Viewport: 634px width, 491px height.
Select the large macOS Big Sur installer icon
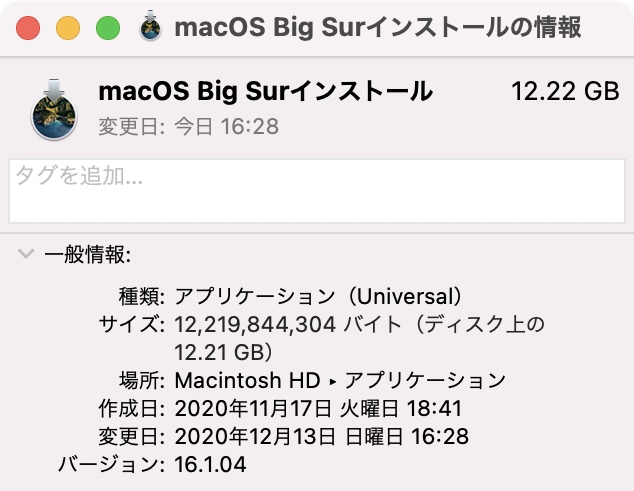(x=54, y=110)
